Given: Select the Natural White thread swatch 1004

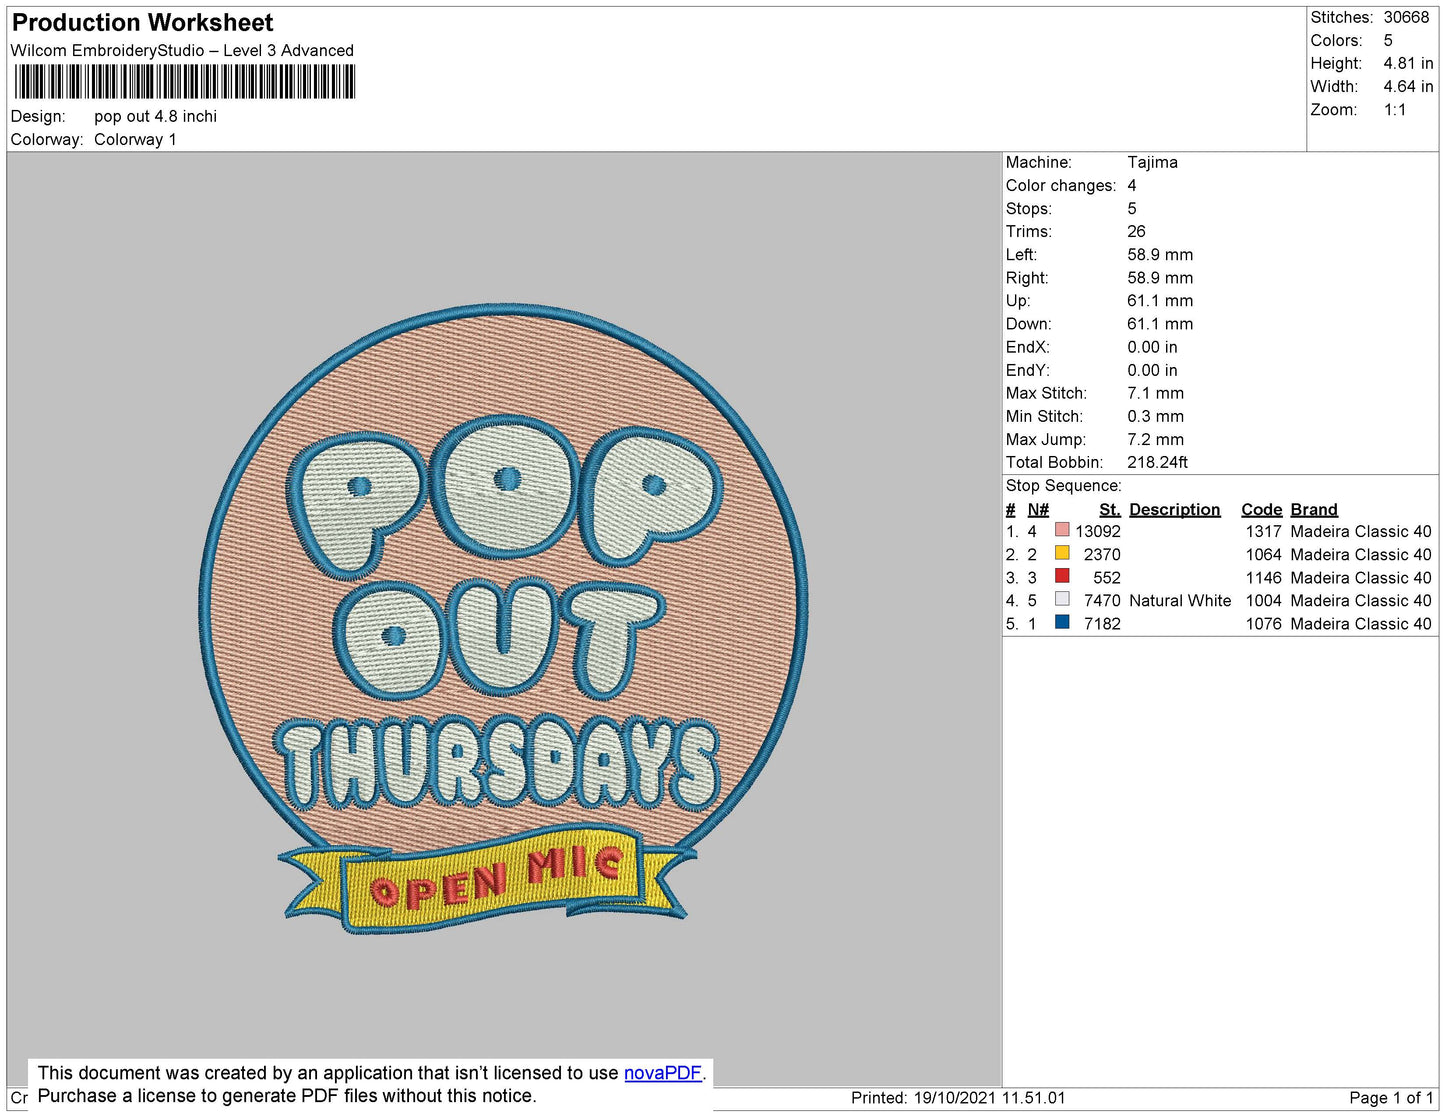Looking at the screenshot, I should 1062,599.
